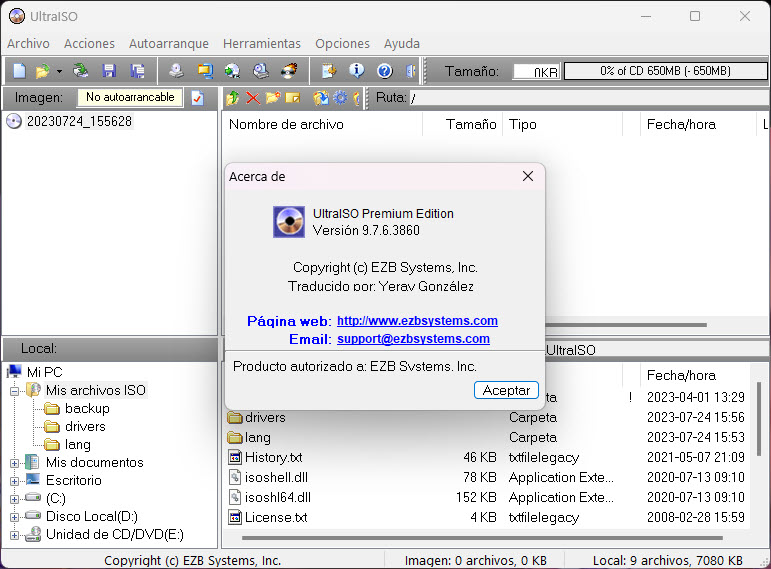
Task: Click the image properties checkmark icon
Action: click(x=198, y=98)
